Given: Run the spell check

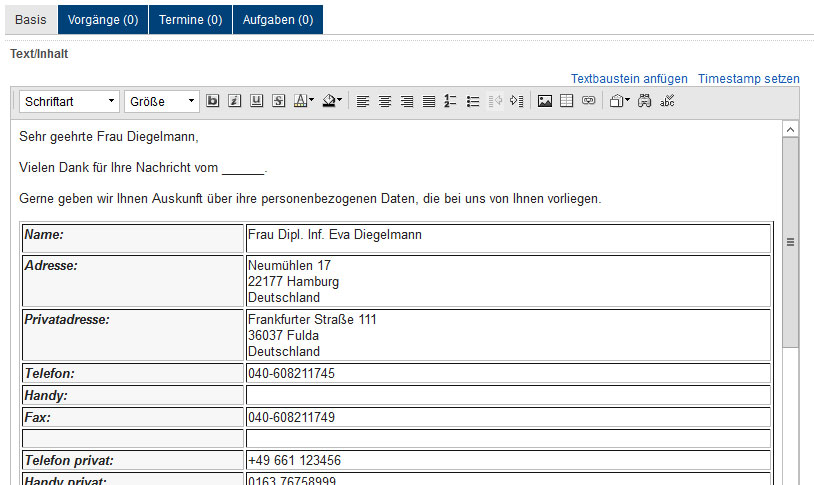Looking at the screenshot, I should click(x=668, y=101).
